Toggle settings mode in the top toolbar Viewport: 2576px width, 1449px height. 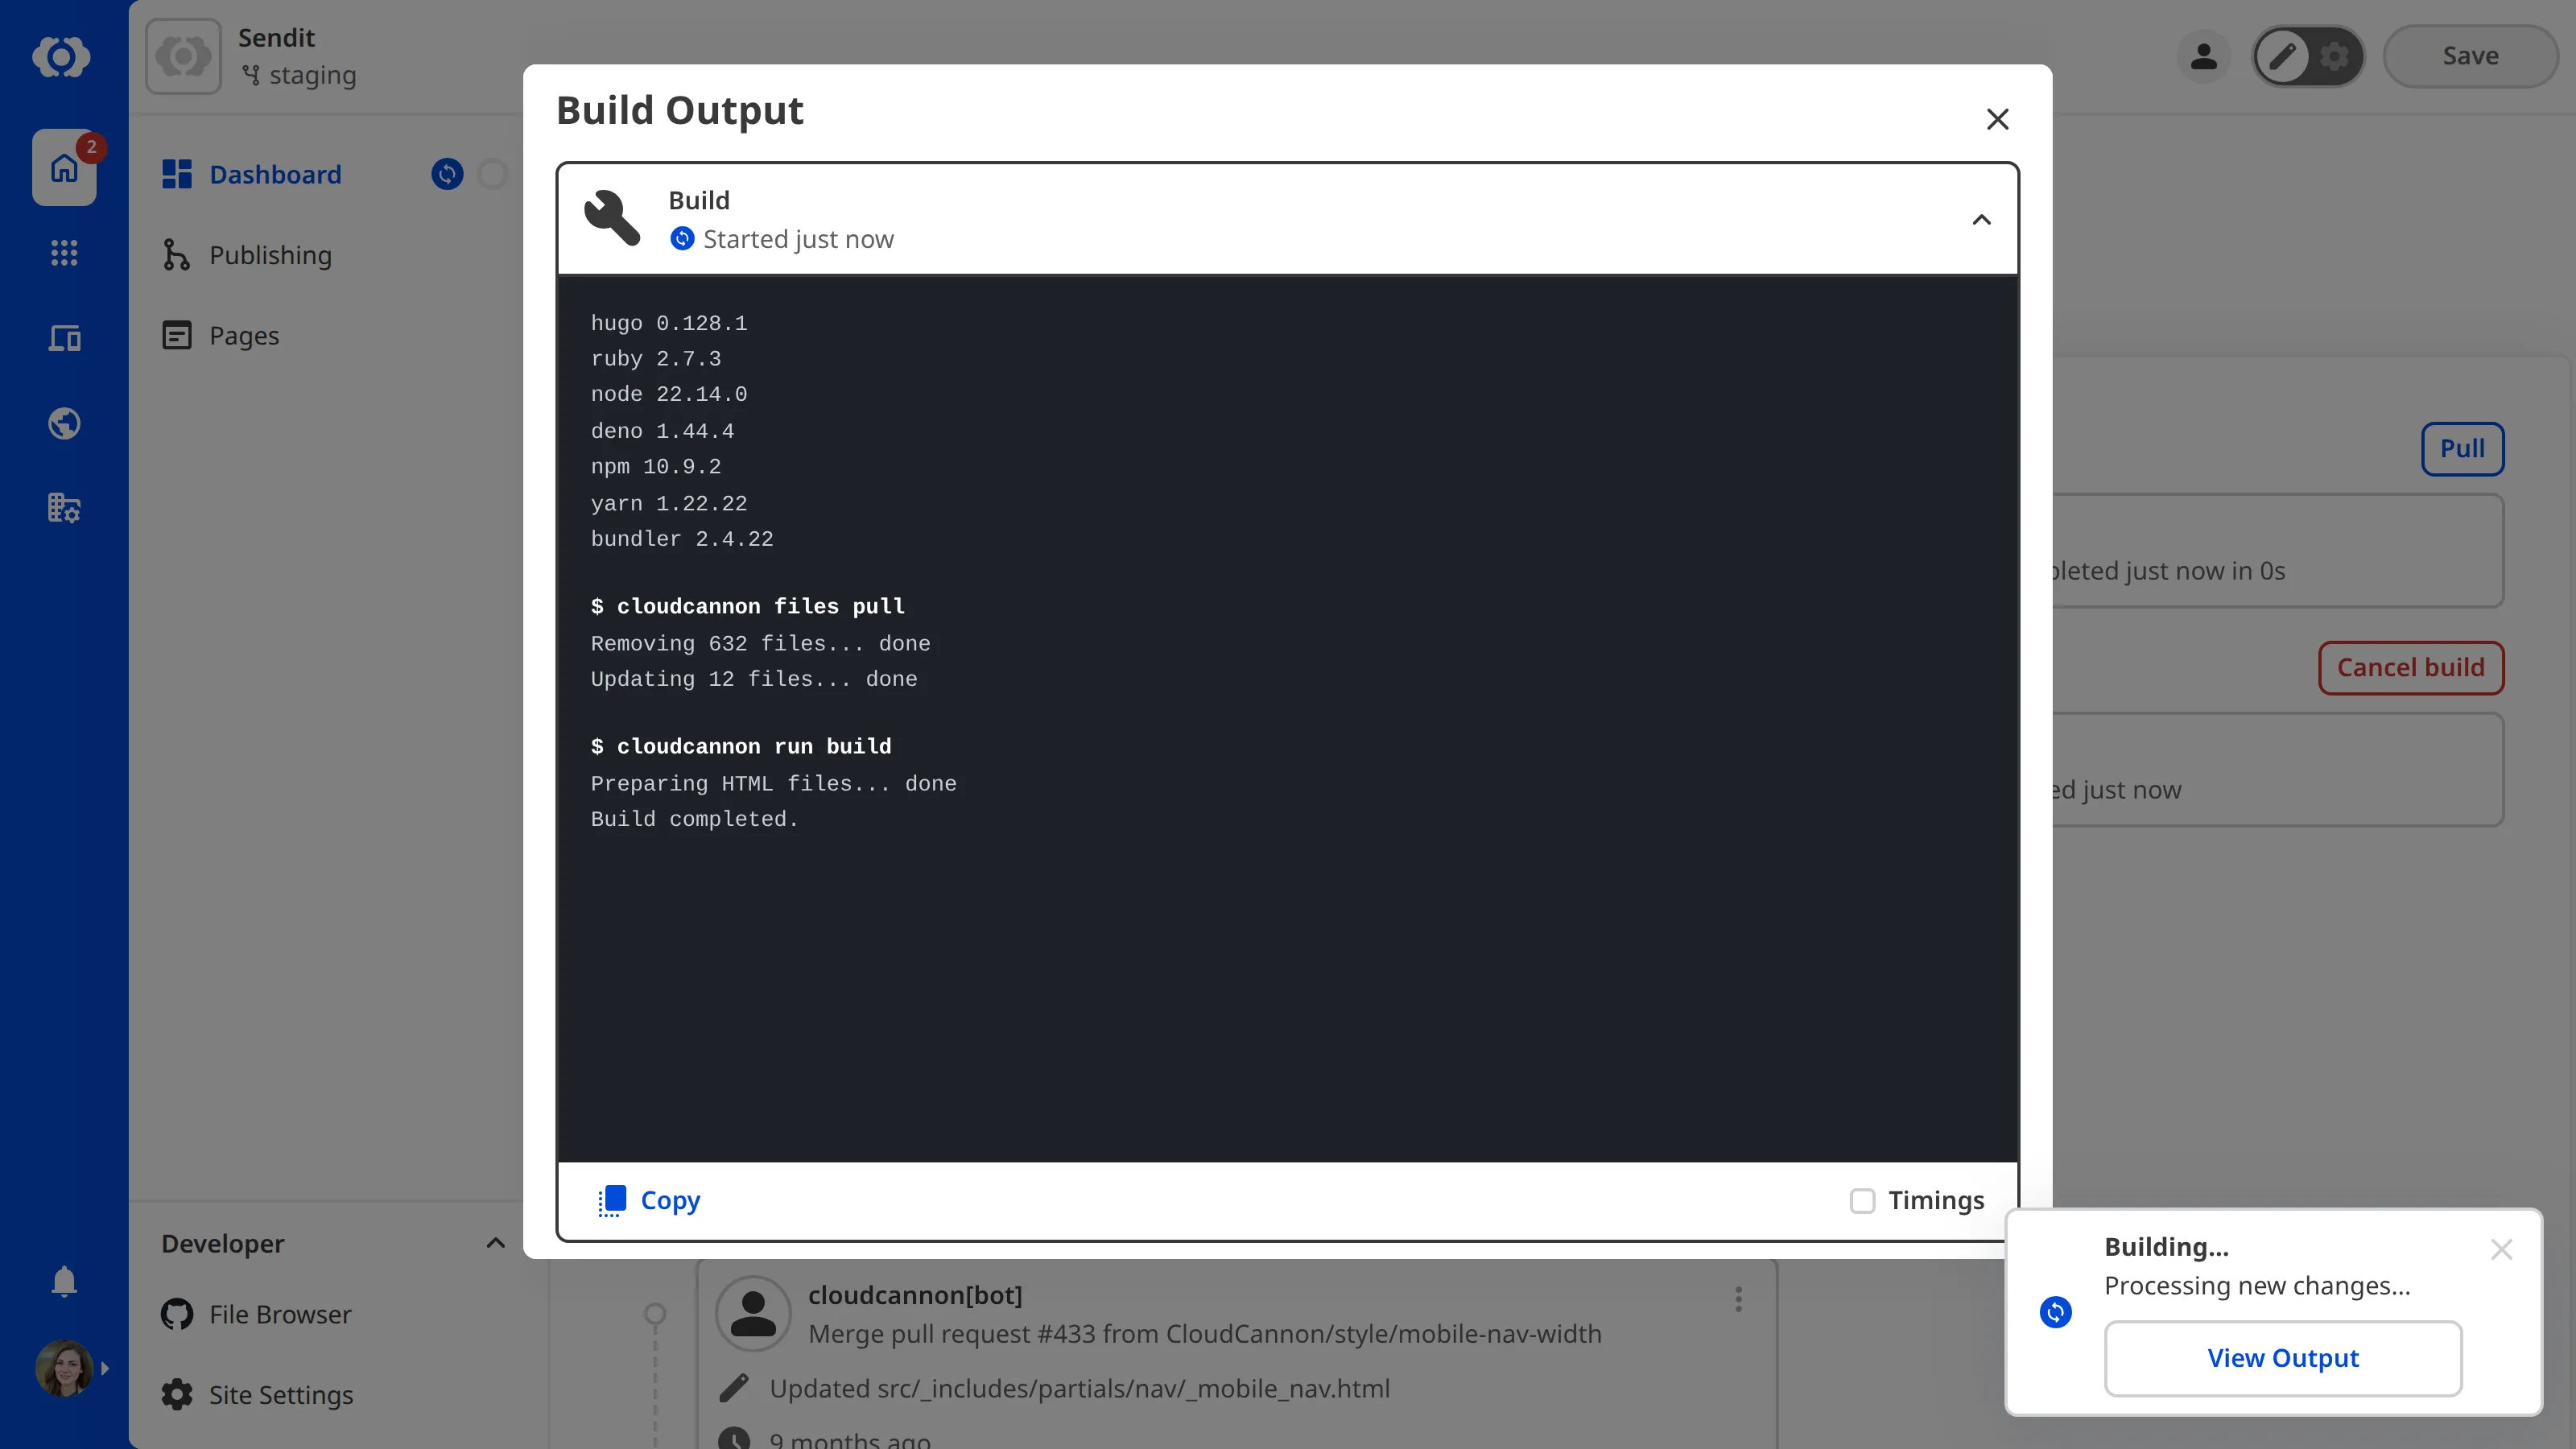2334,56
